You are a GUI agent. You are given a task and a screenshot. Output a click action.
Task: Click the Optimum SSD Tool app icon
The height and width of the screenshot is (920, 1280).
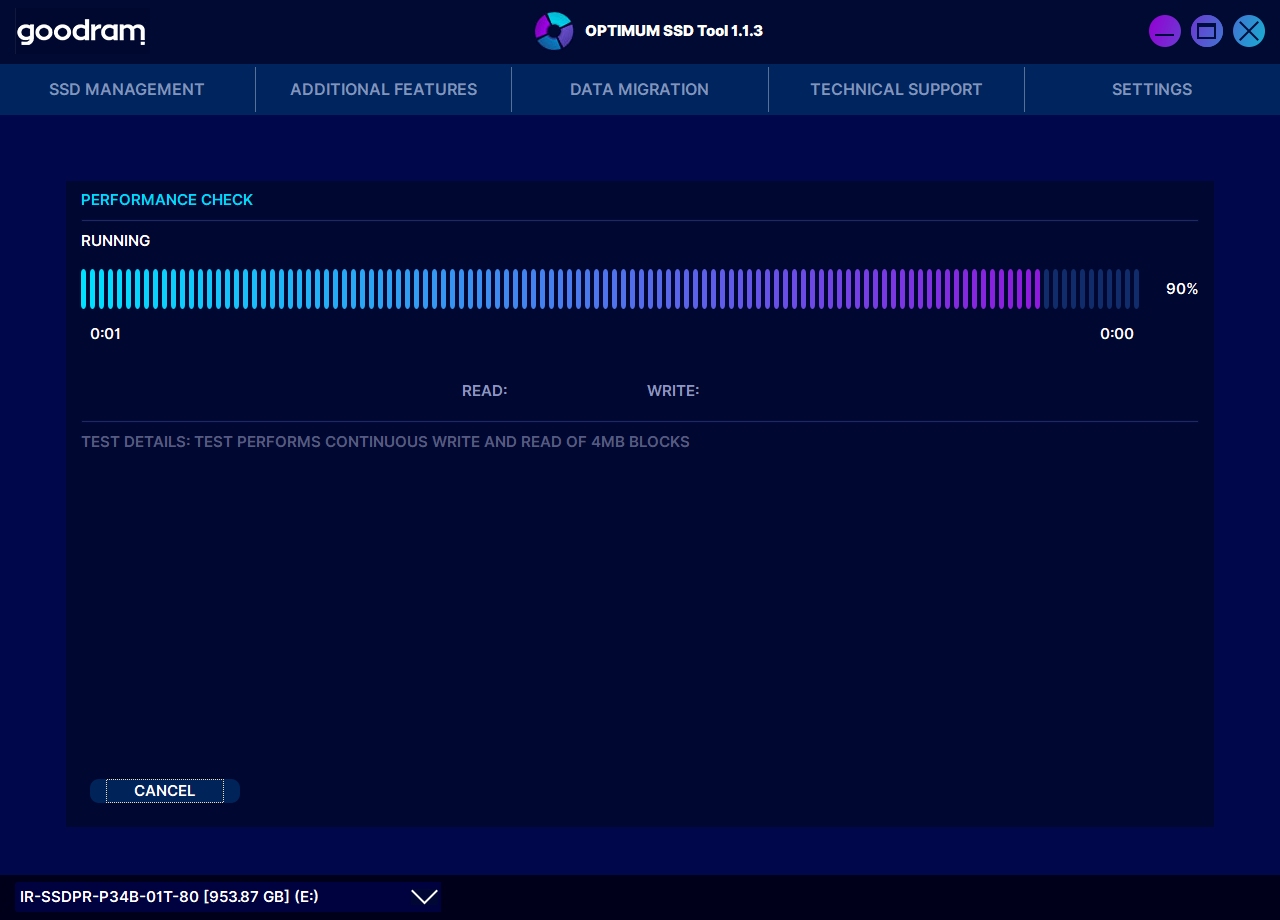point(554,31)
